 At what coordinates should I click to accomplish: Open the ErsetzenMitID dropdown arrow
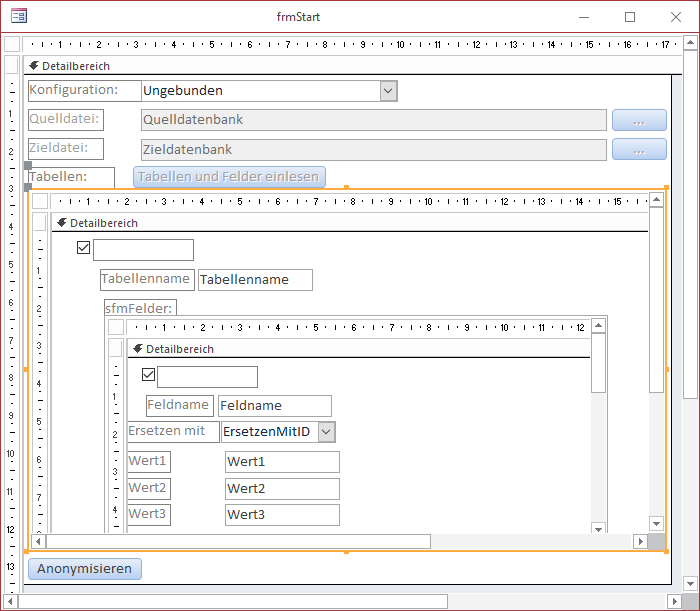pos(326,432)
